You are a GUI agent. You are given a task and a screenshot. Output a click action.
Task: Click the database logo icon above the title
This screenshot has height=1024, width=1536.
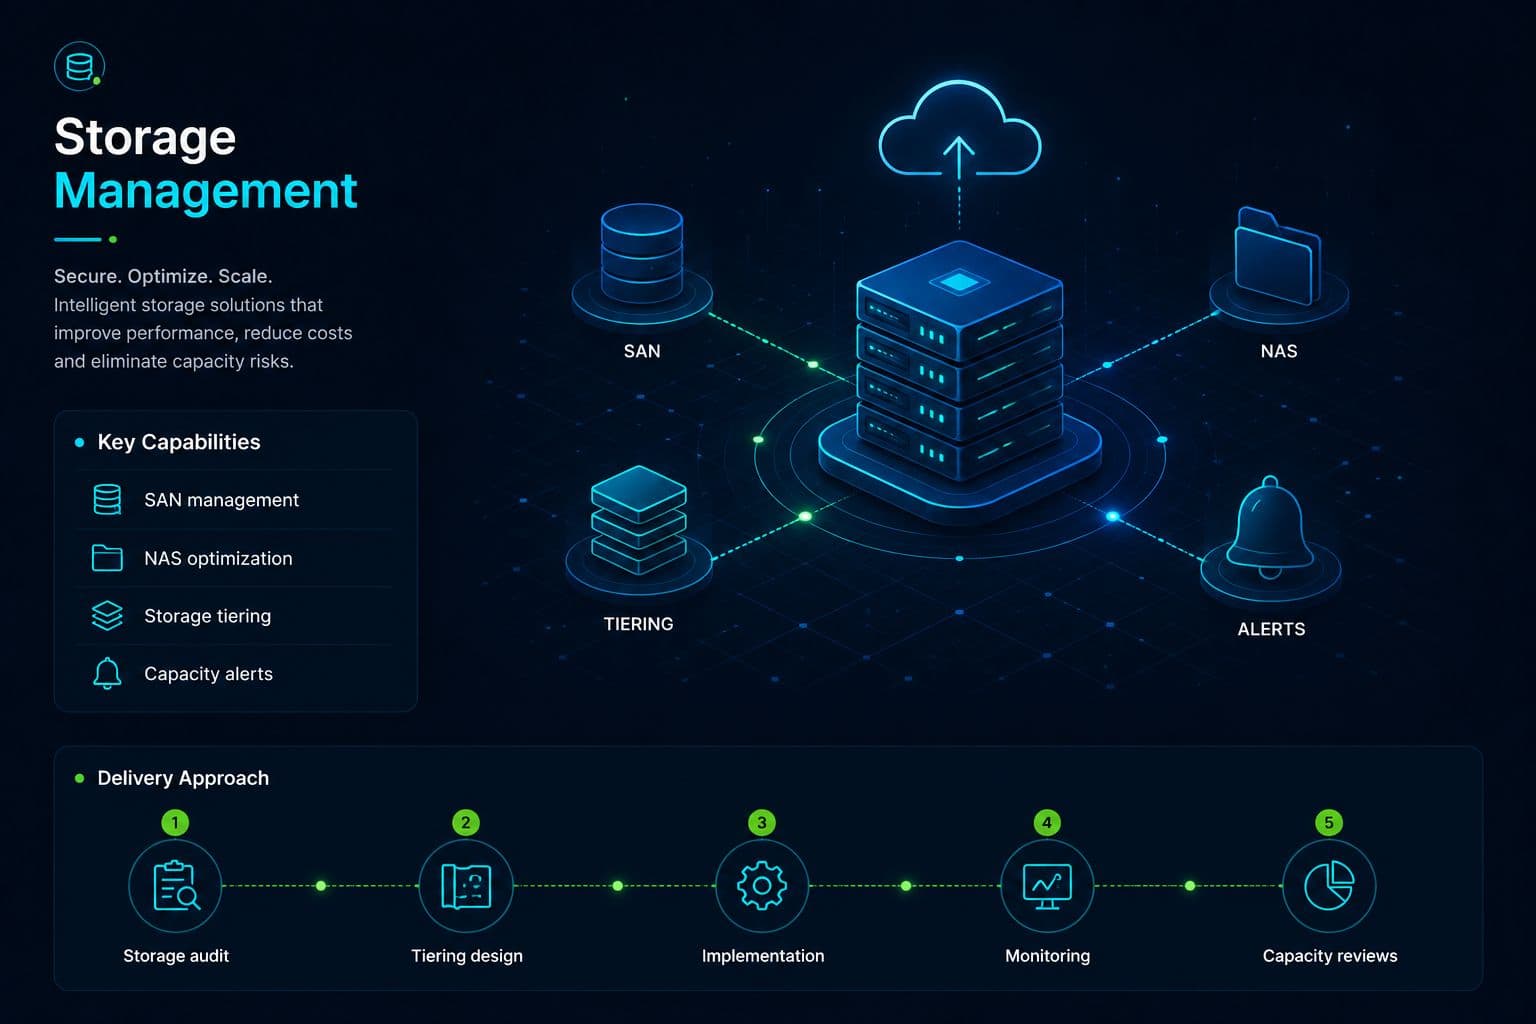(79, 67)
